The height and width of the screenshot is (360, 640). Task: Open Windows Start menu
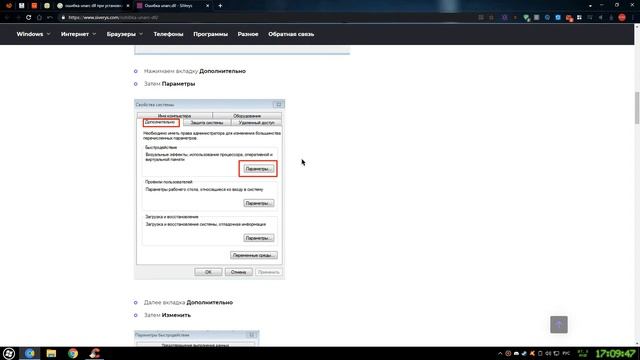coord(9,353)
